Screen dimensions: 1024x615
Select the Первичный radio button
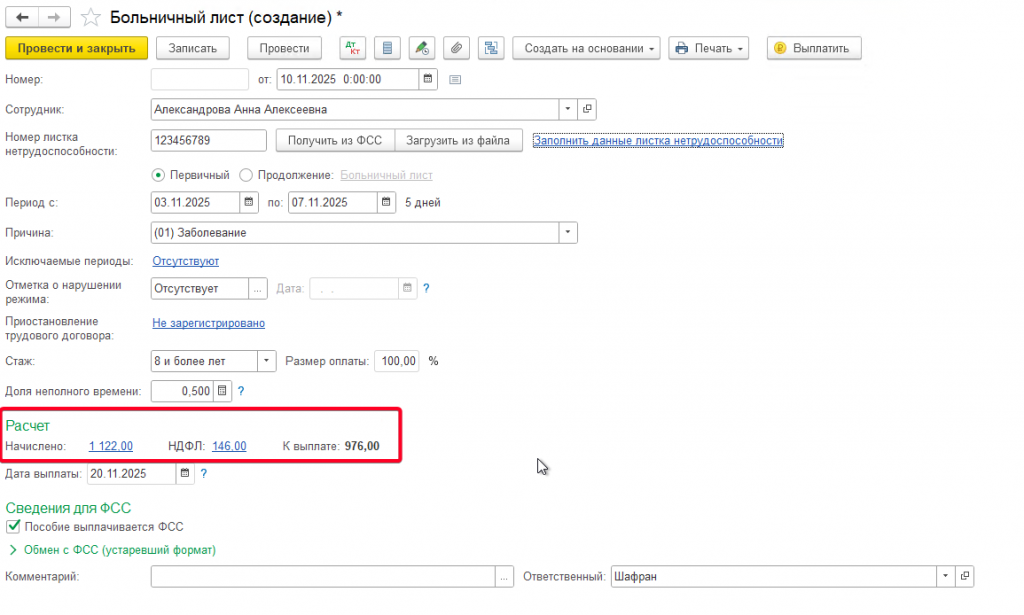point(158,175)
